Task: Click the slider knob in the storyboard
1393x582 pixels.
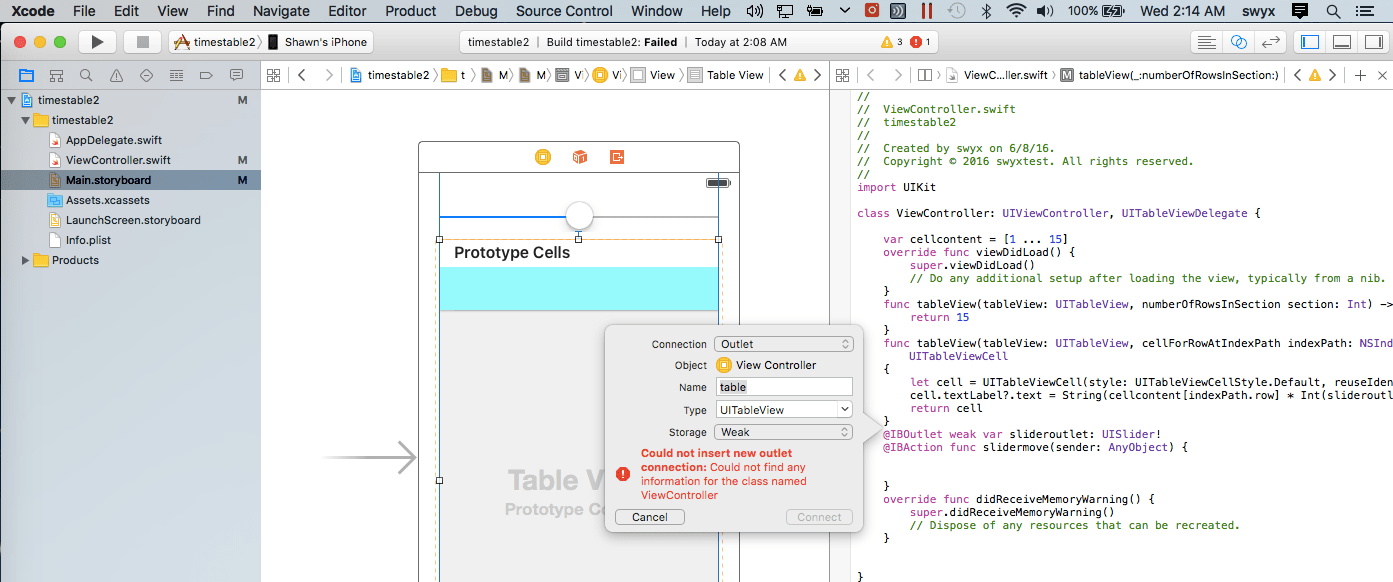Action: [579, 215]
